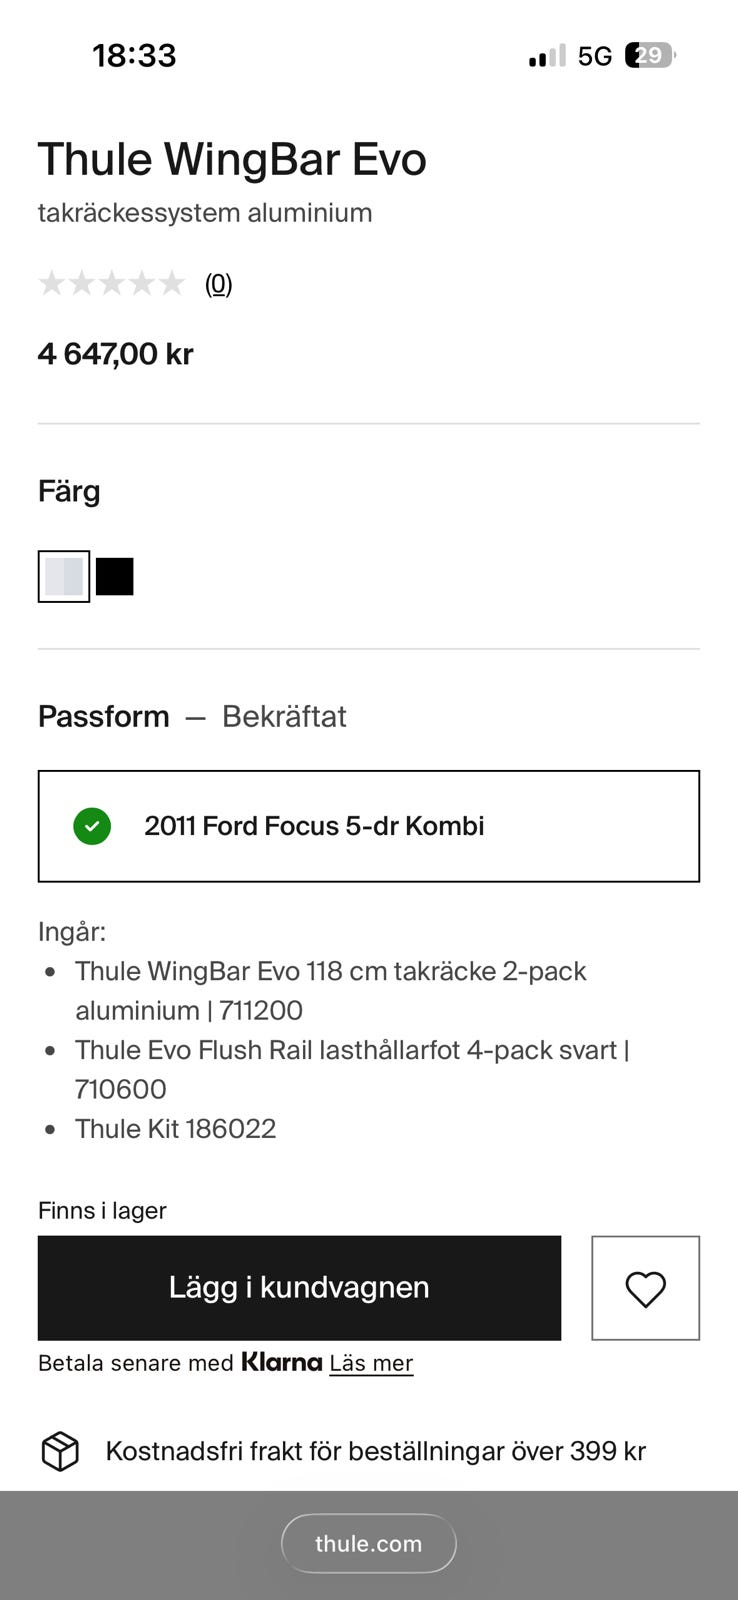Open the (0) reviews link
Viewport: 738px width, 1600px height.
pyautogui.click(x=218, y=285)
